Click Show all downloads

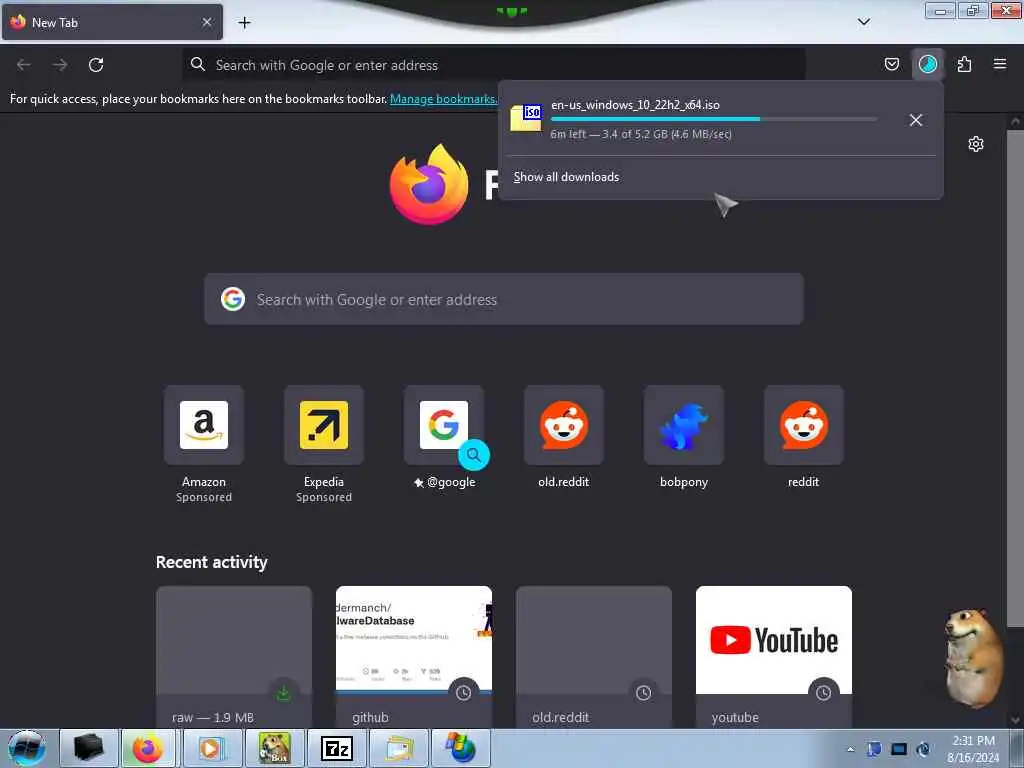tap(566, 177)
